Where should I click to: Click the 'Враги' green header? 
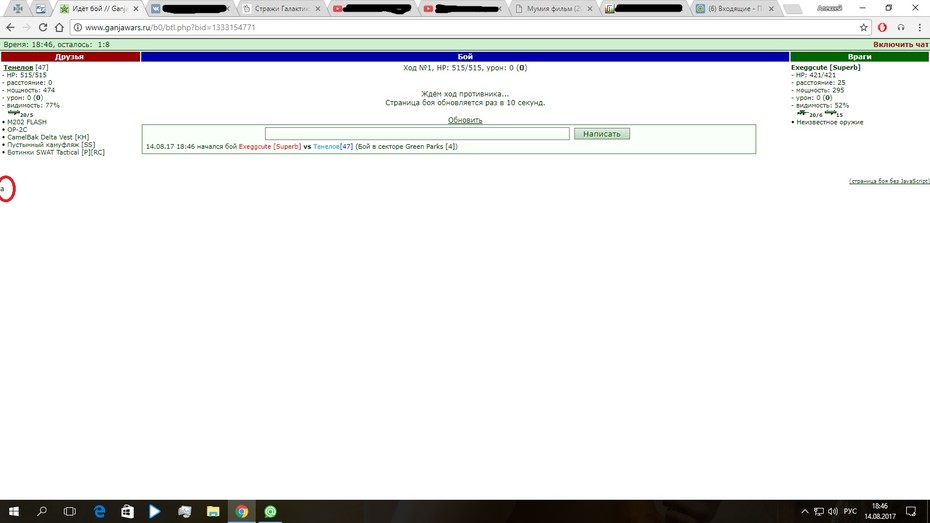(859, 57)
